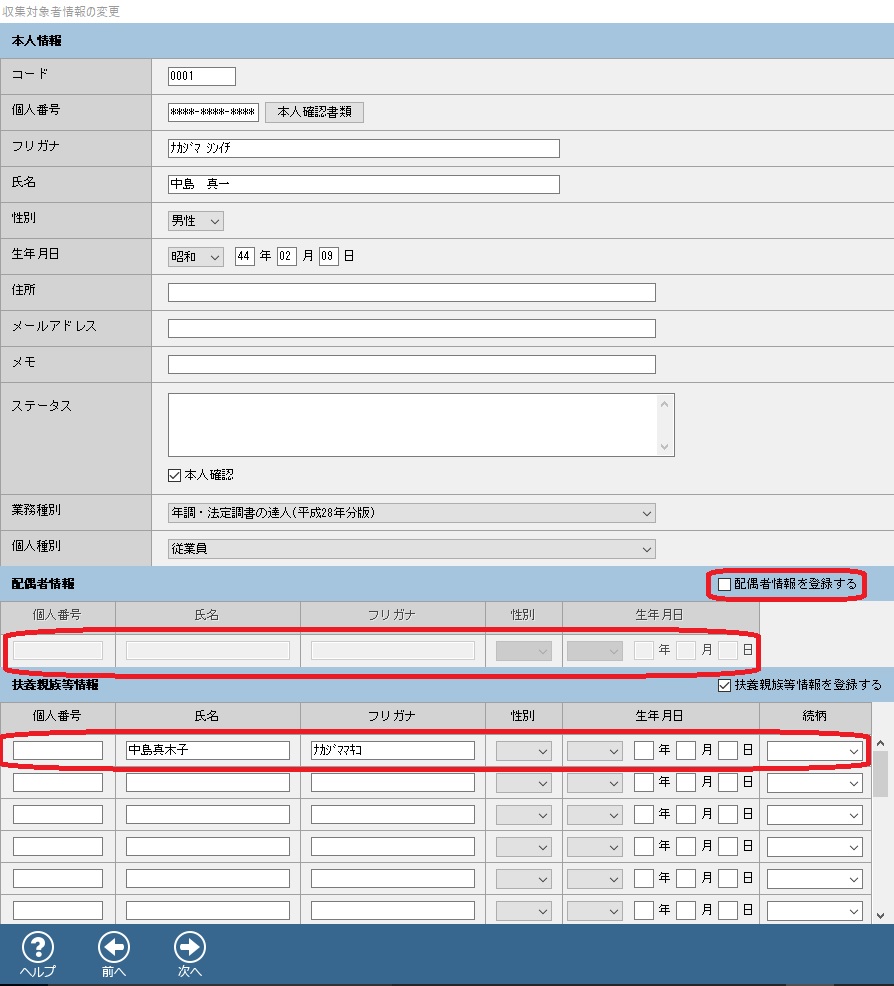894x986 pixels.
Task: Click the 氏名 field containing 中島 真一
Action: tap(363, 184)
